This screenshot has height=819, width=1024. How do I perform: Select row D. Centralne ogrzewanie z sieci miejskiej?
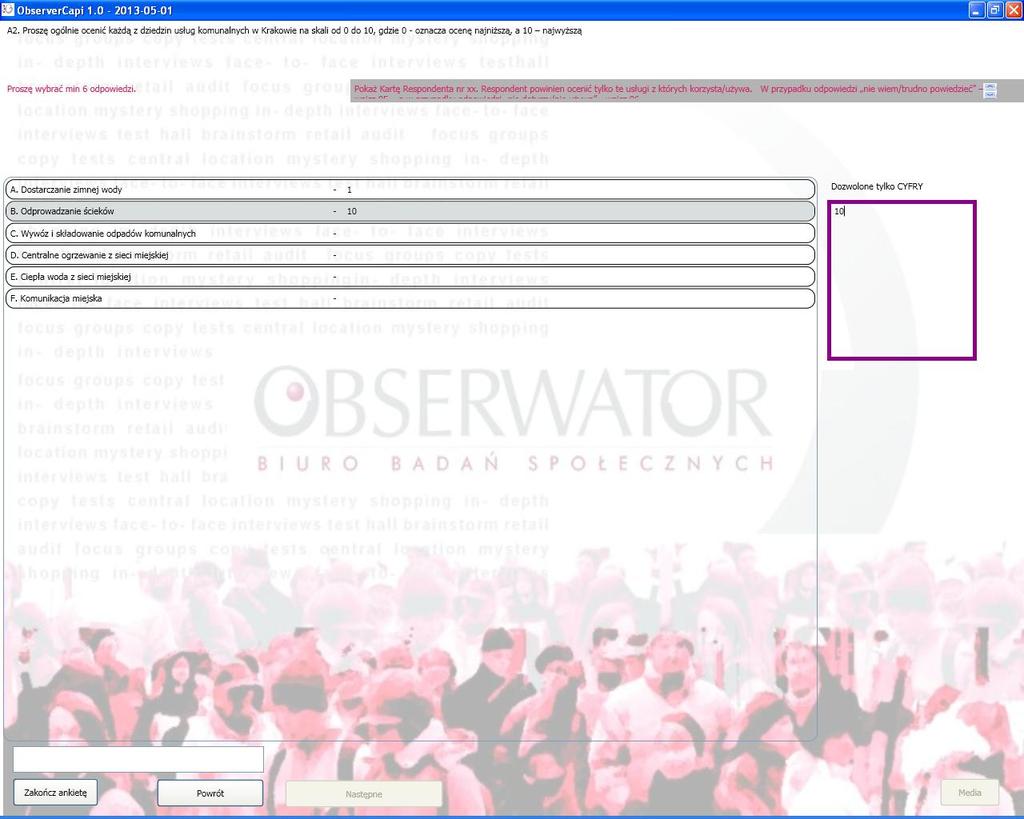[410, 255]
